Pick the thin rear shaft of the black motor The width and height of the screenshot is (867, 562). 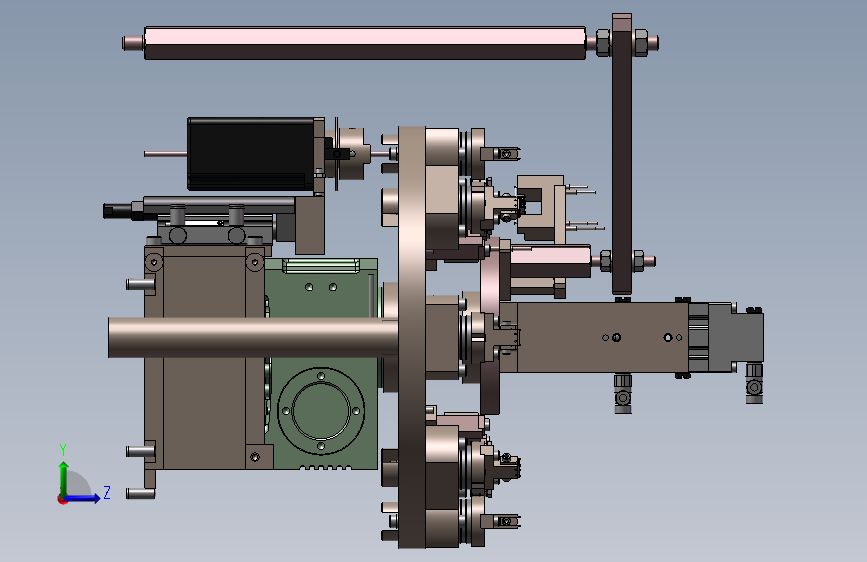[165, 154]
